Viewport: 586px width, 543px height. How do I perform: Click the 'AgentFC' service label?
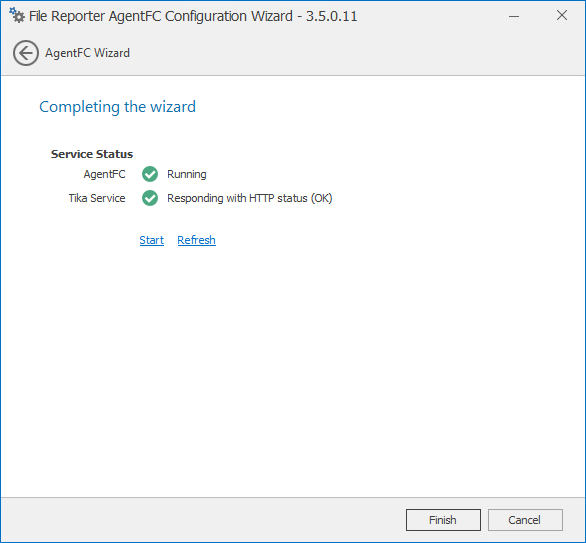[104, 174]
